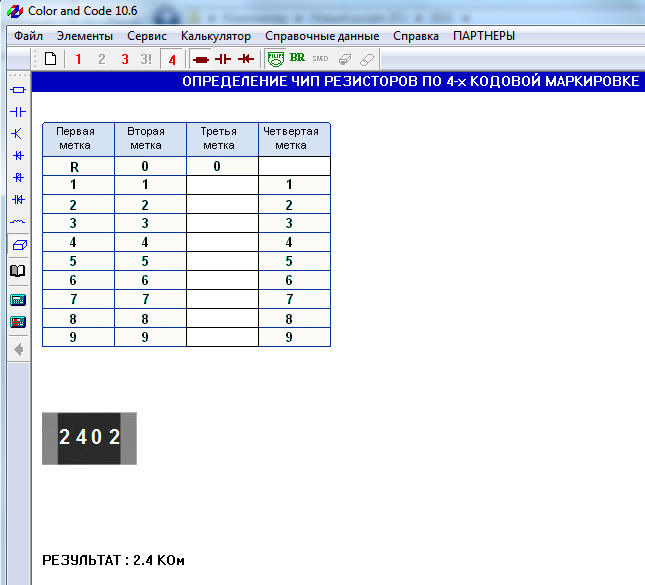Open the Элементы menu

85,36
